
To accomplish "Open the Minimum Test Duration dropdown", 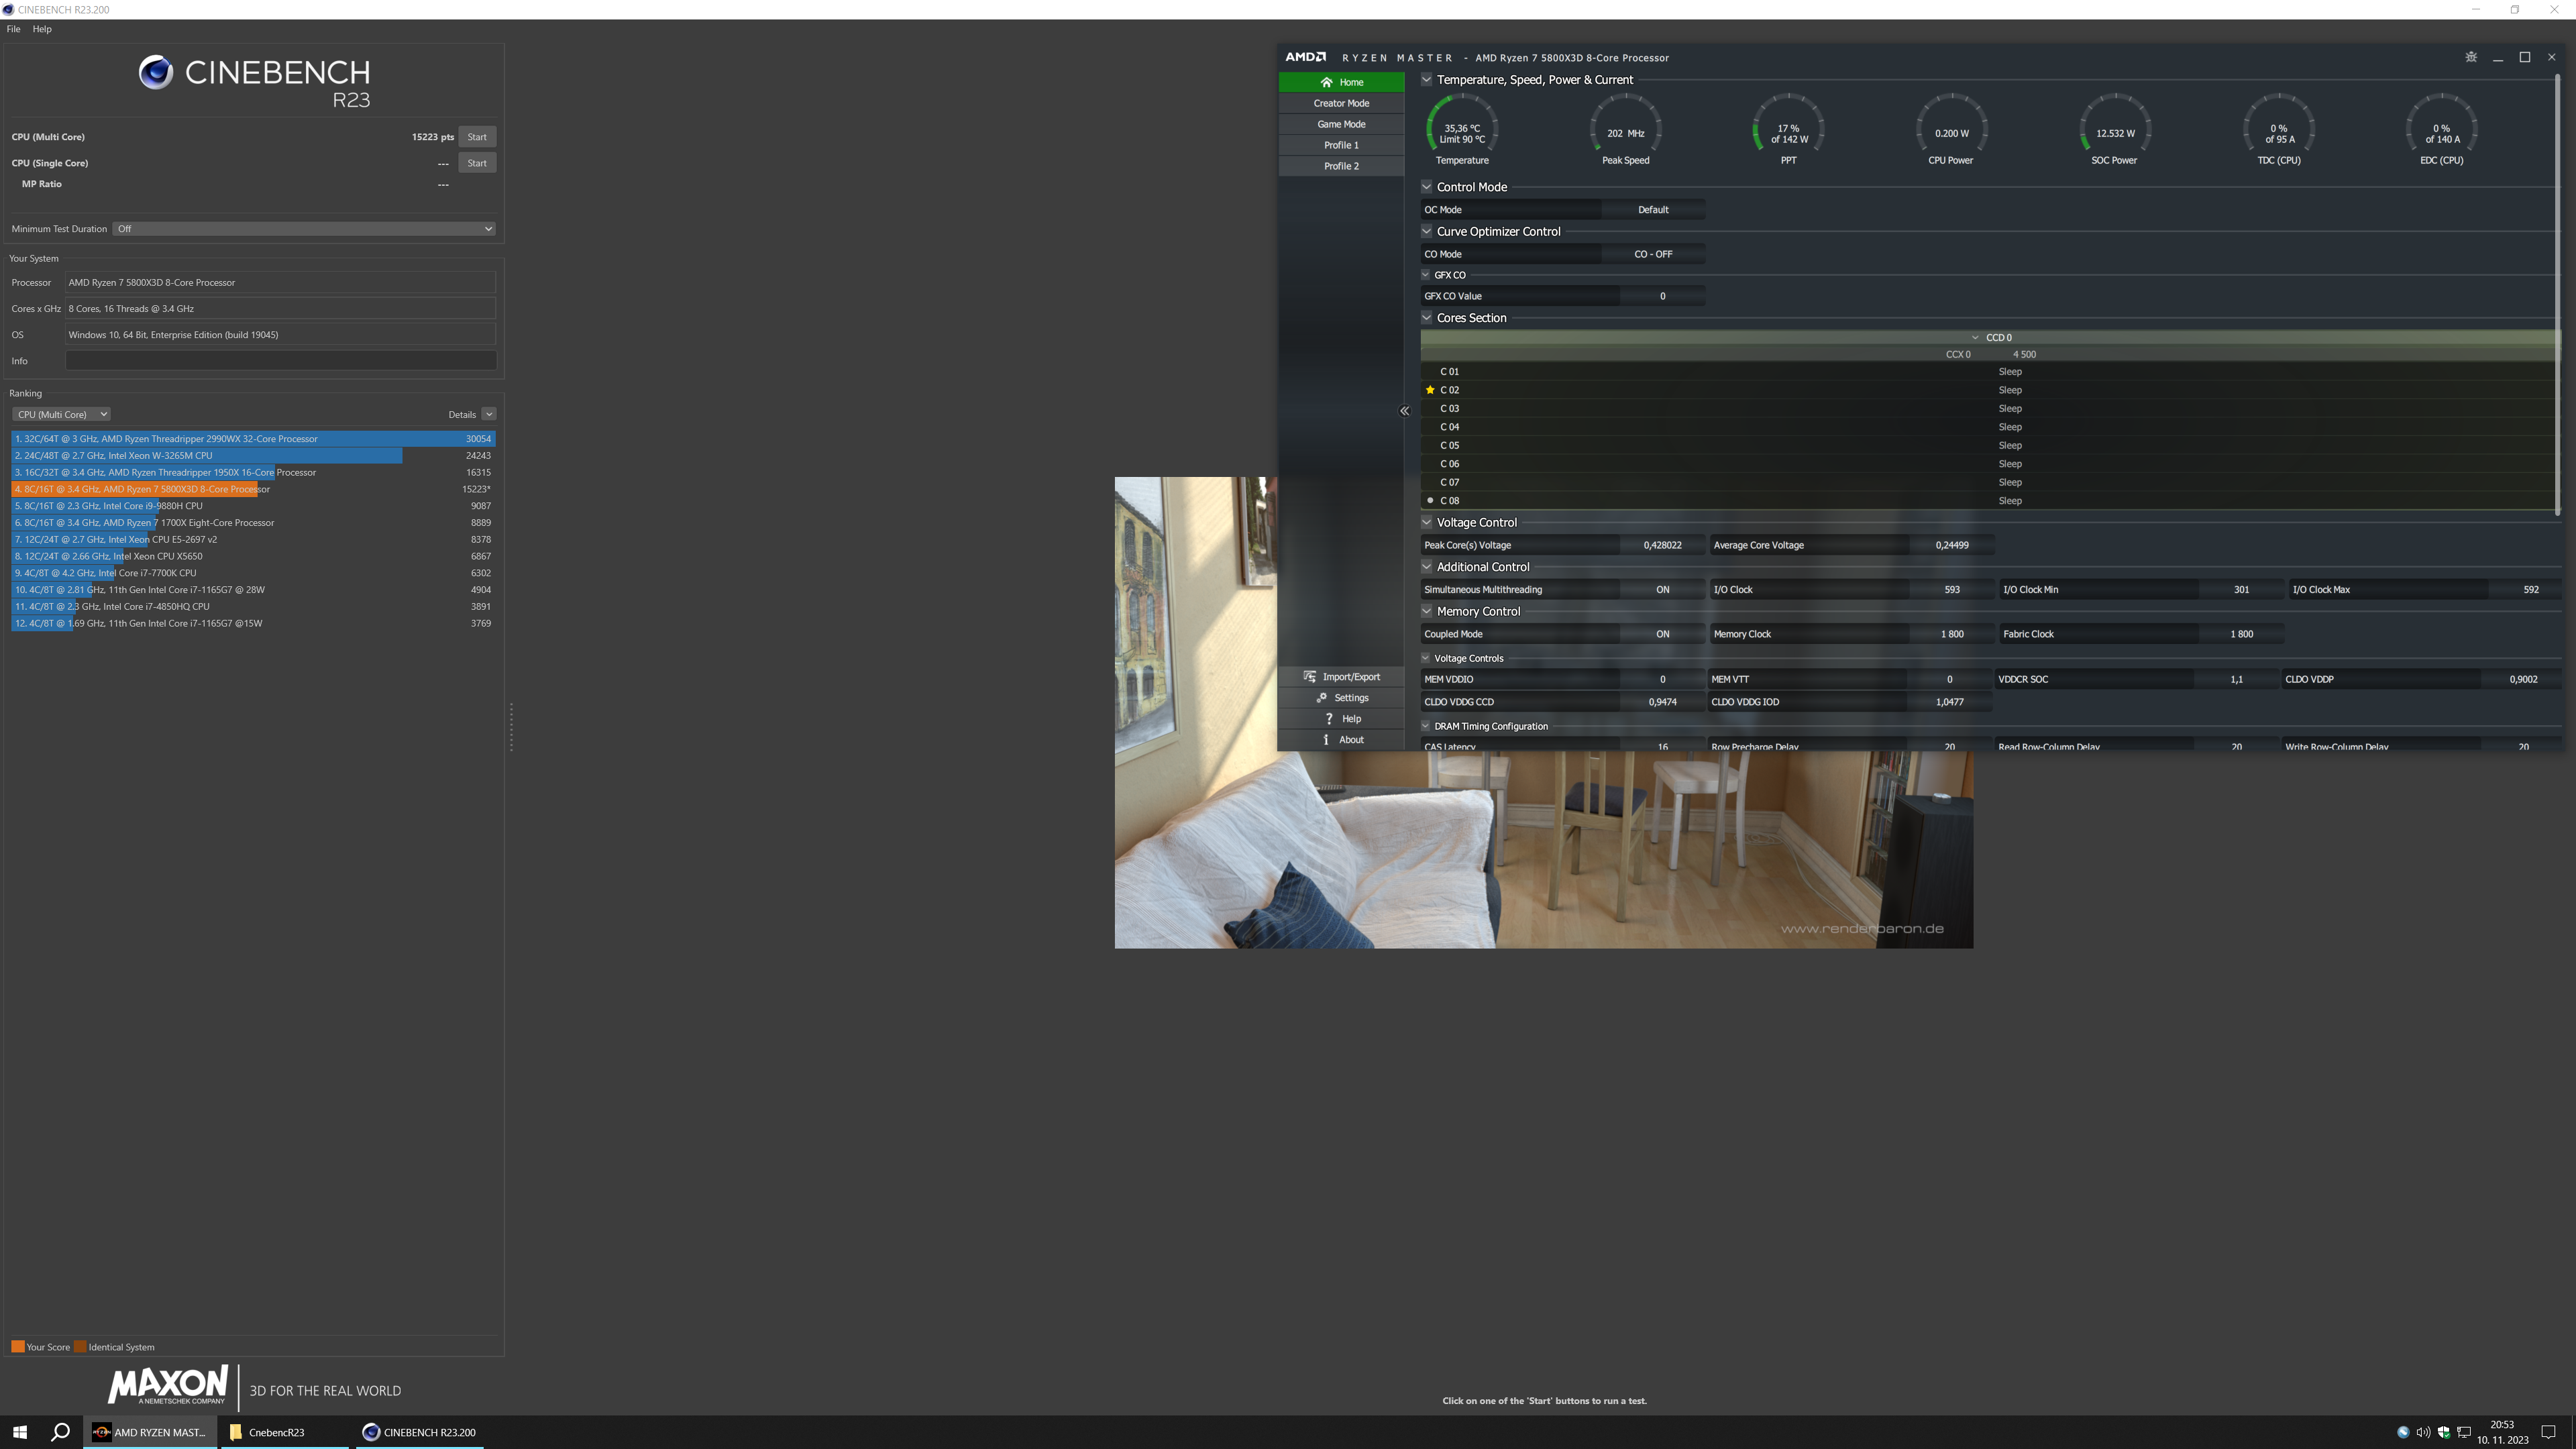I will (x=304, y=229).
